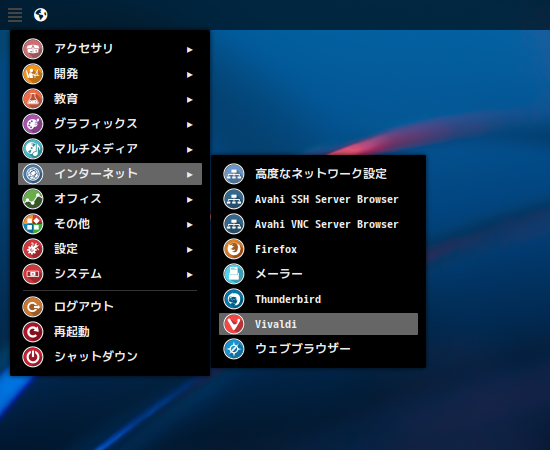Click the red Vivaldi V icon
Image resolution: width=550 pixels, height=450 pixels.
(x=234, y=324)
